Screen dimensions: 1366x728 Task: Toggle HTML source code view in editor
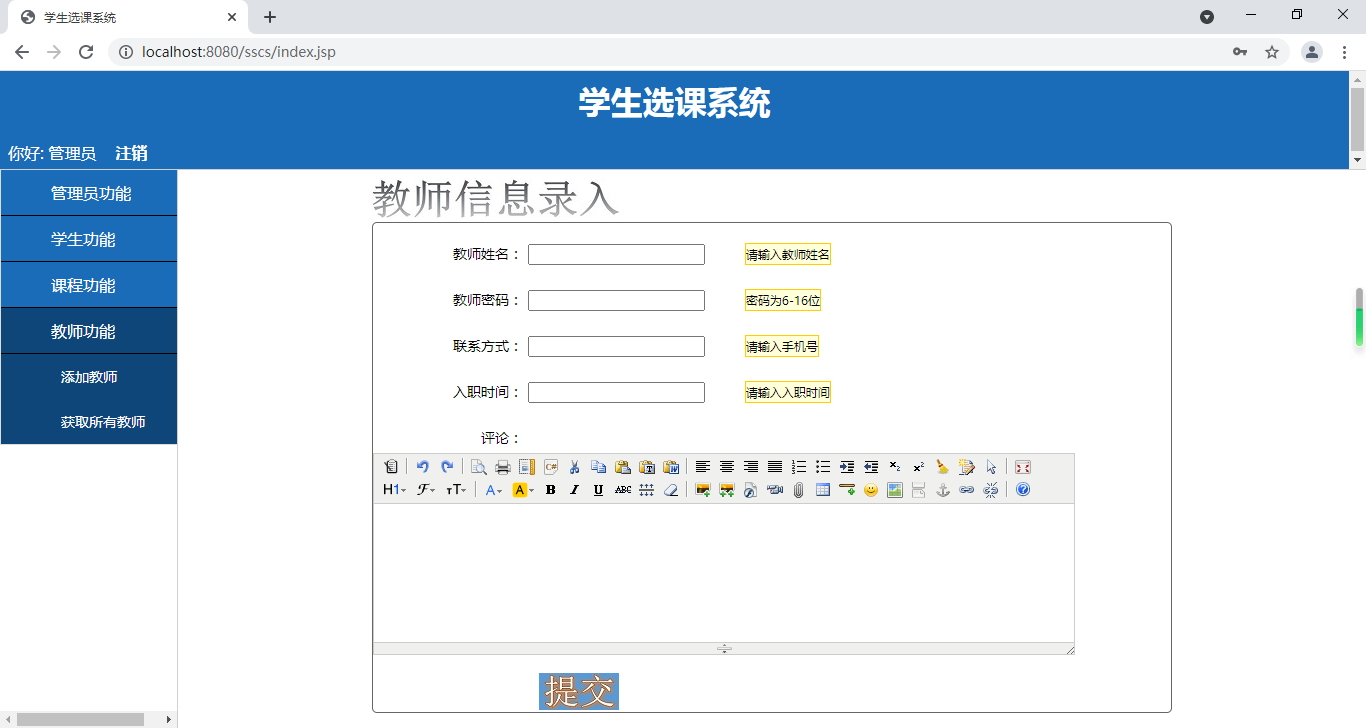click(391, 467)
